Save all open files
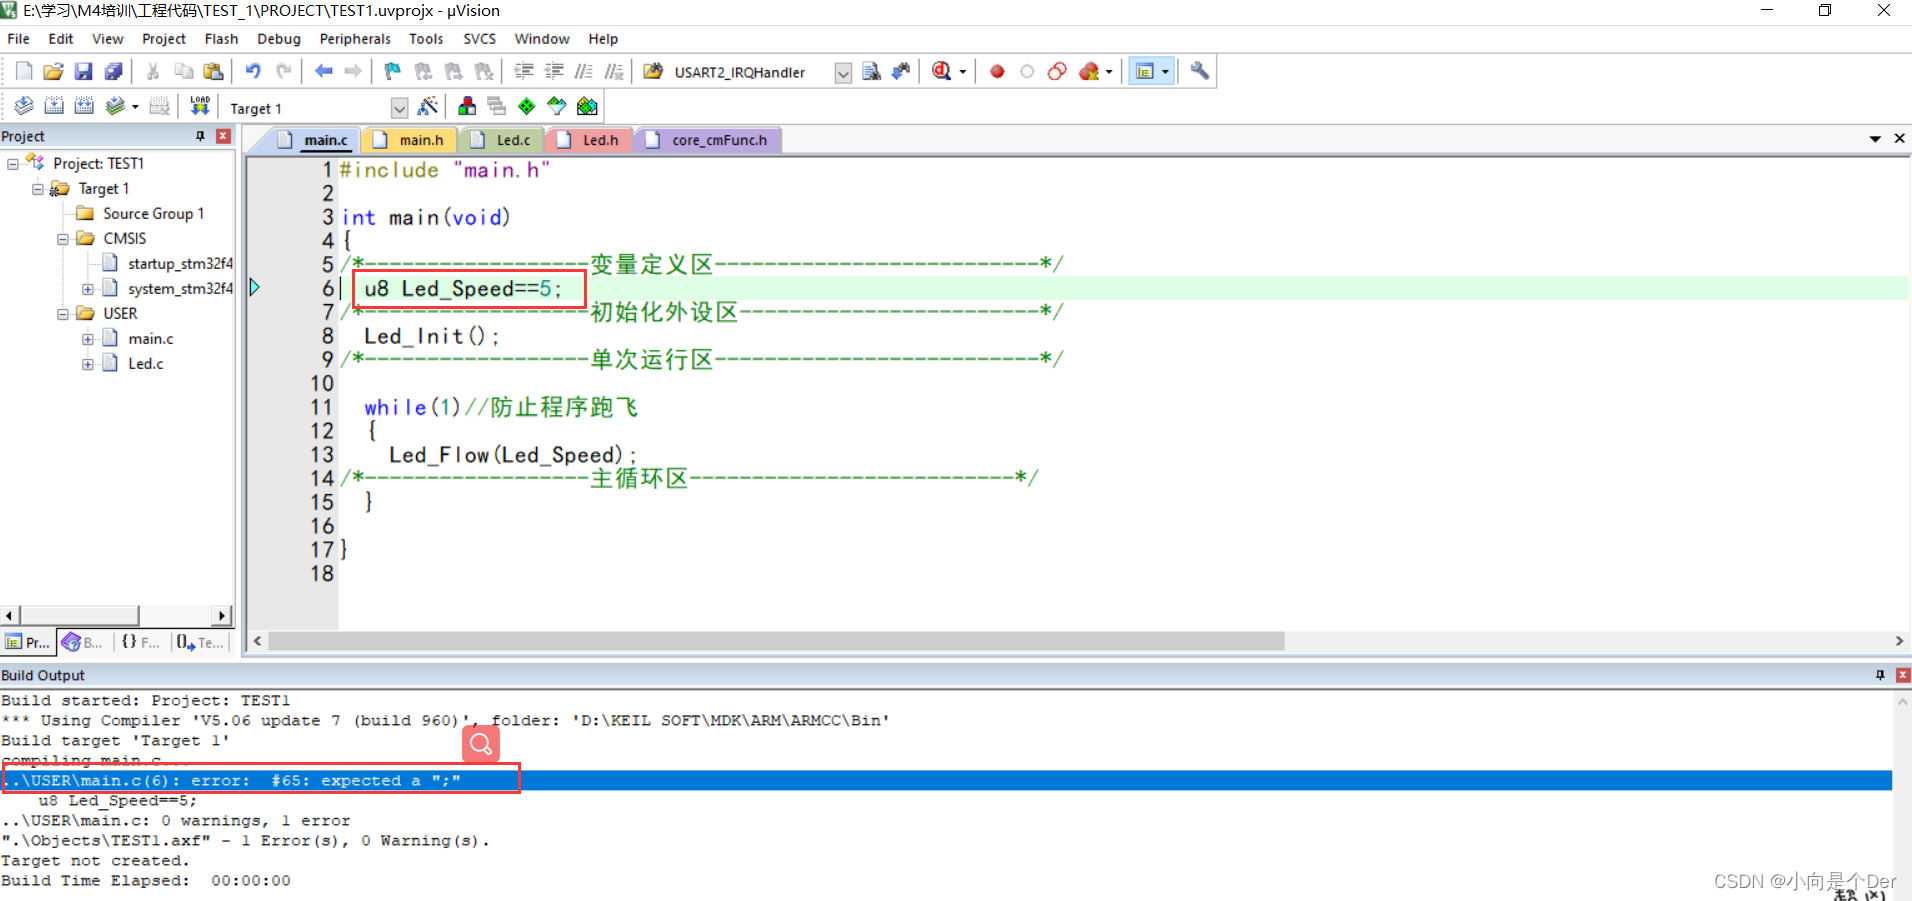 coord(114,71)
